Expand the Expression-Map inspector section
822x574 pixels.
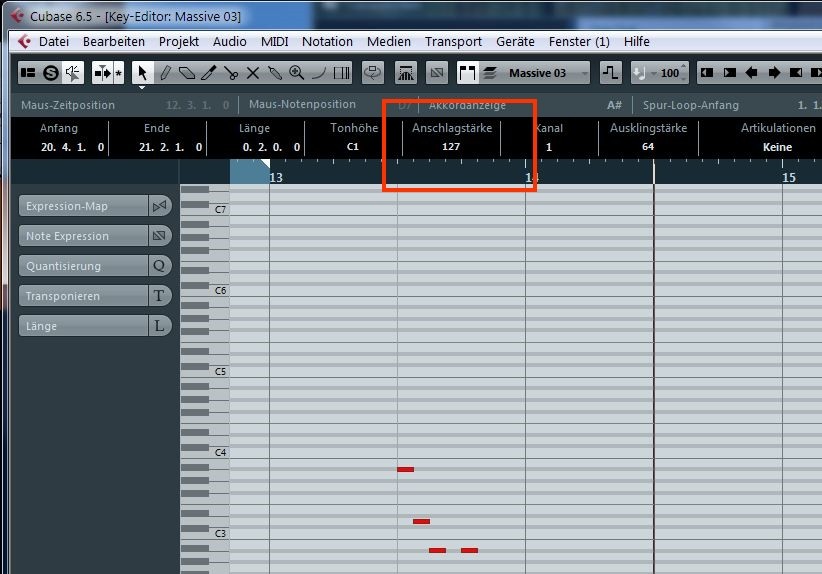tap(83, 206)
